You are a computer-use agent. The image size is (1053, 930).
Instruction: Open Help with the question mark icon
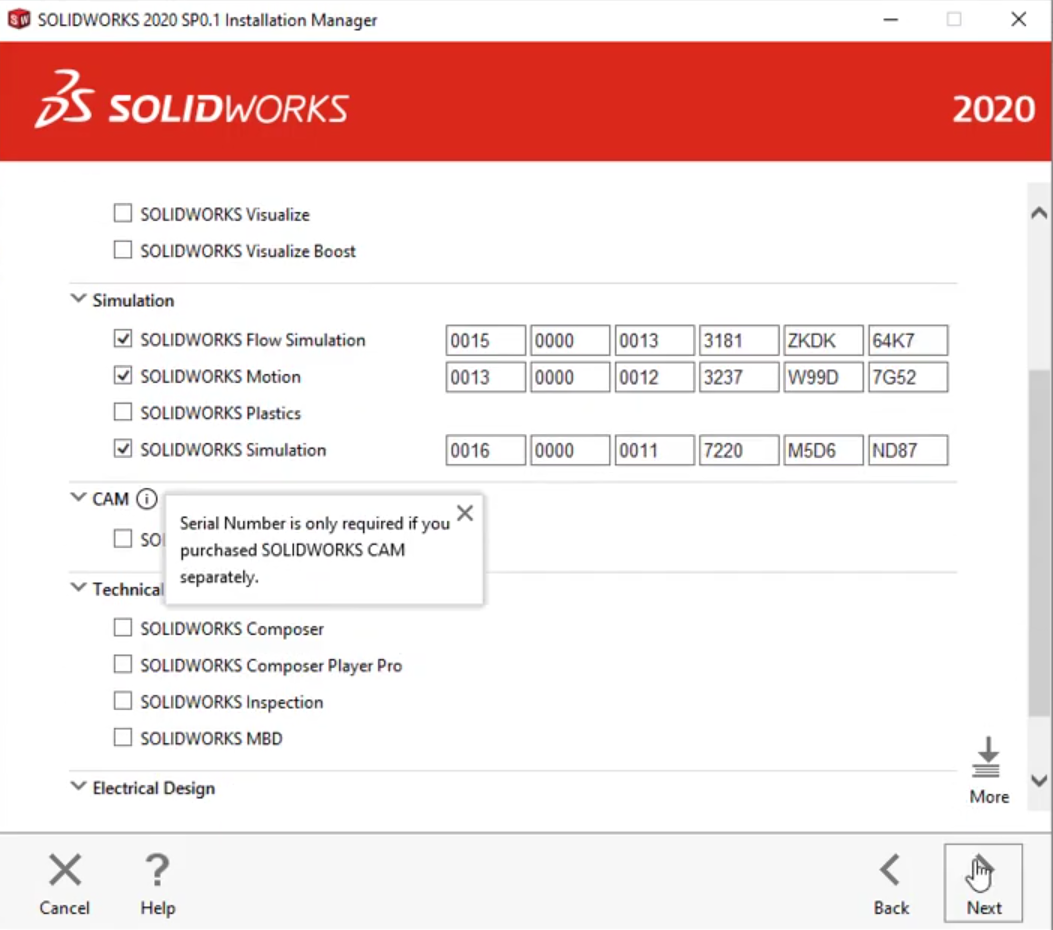pos(157,871)
